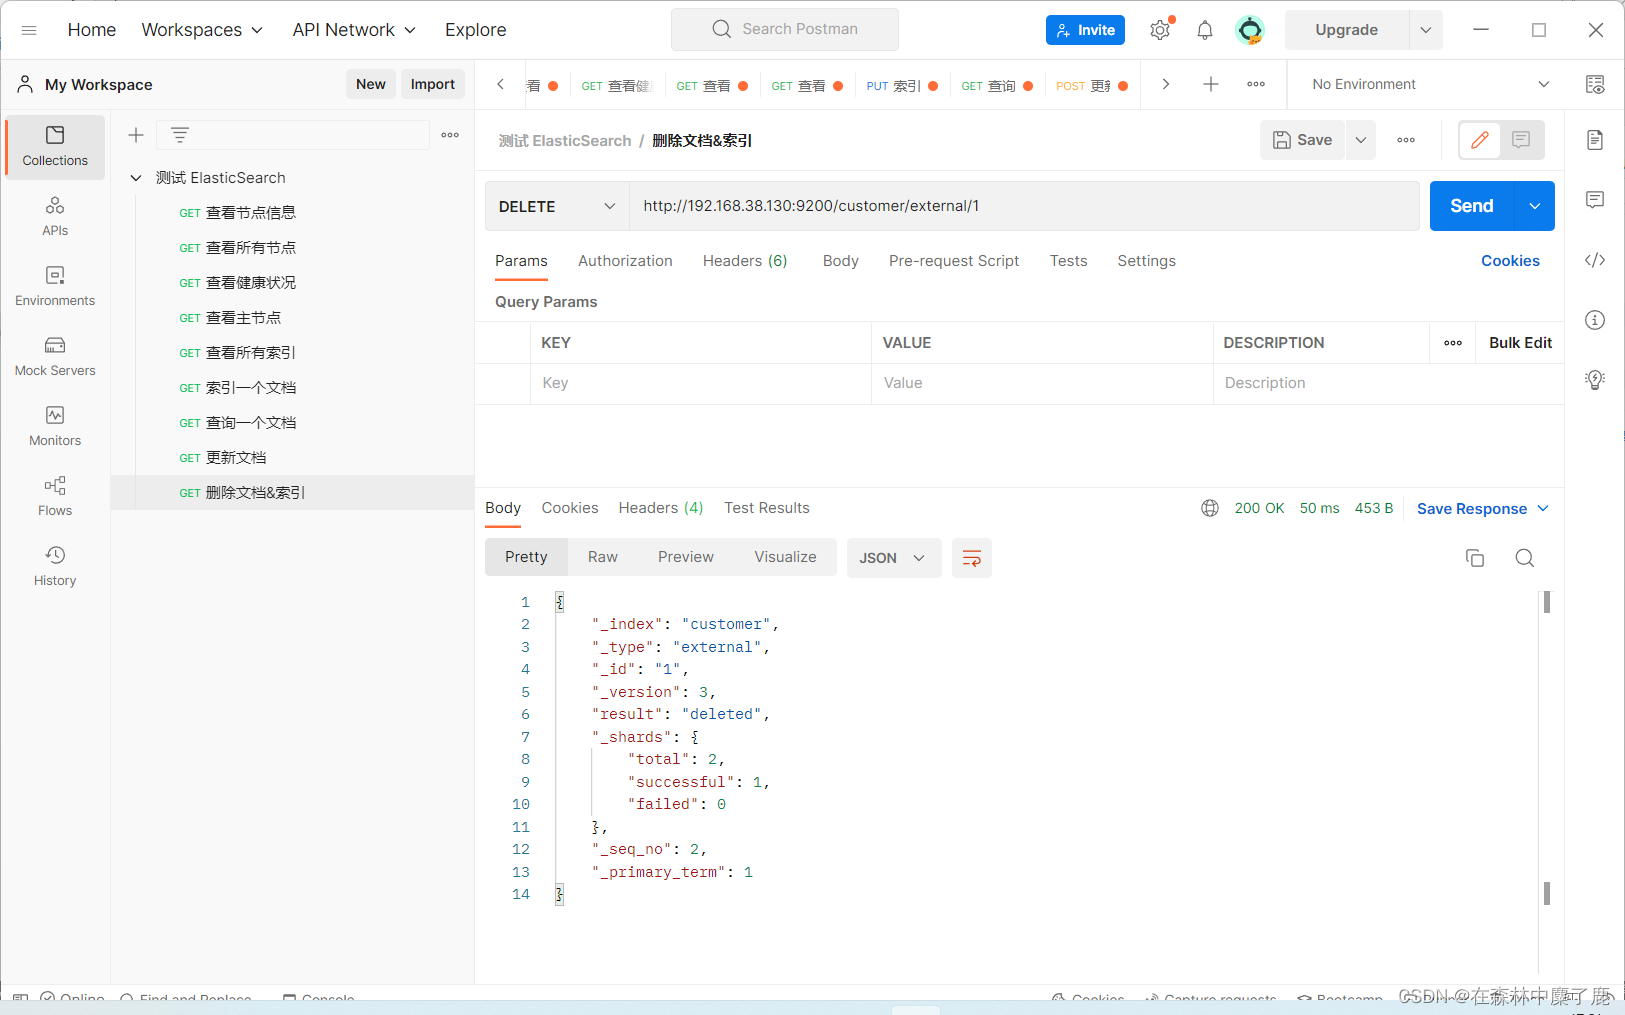Add a new request tab

point(1210,84)
